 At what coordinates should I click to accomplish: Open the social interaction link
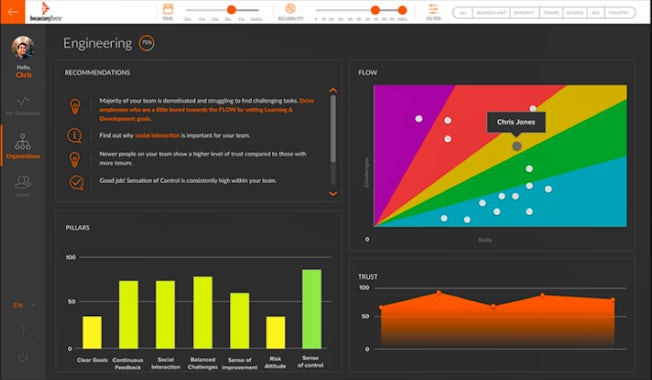pyautogui.click(x=158, y=136)
